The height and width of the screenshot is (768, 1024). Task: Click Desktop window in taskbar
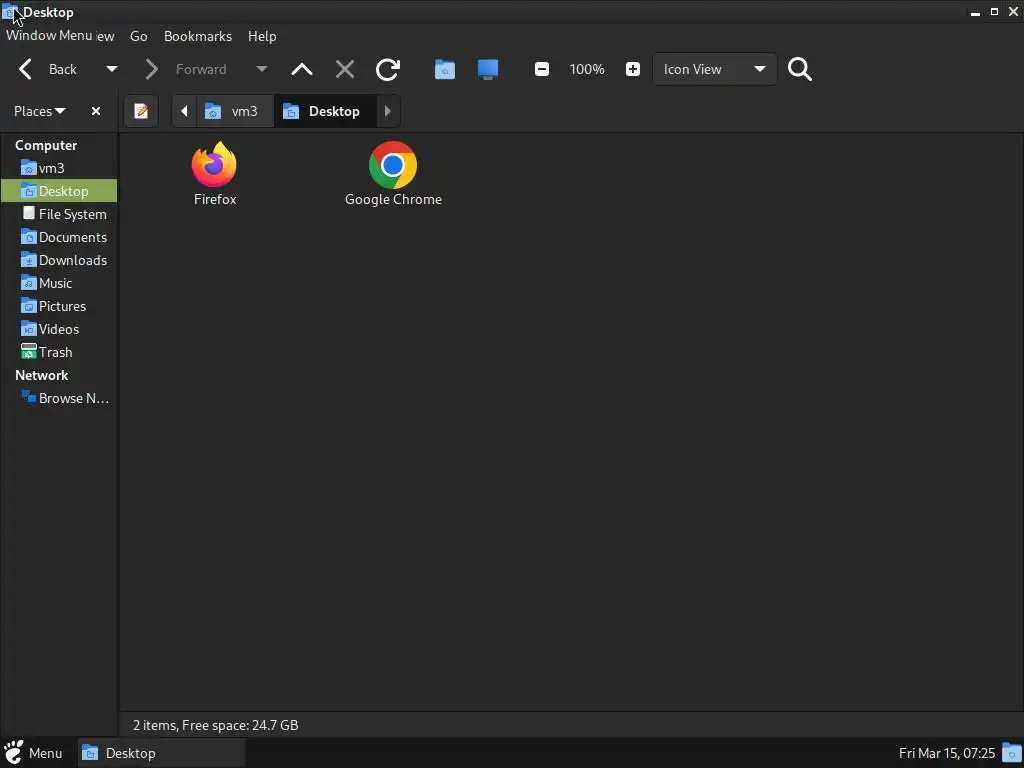coord(161,753)
